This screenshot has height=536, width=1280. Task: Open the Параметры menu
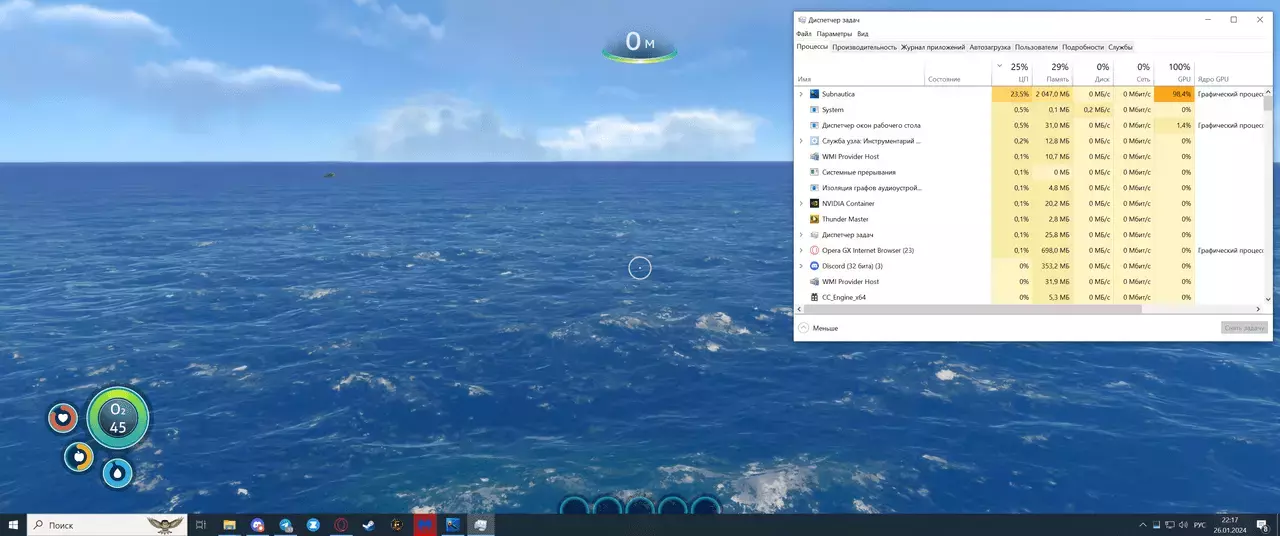point(834,34)
